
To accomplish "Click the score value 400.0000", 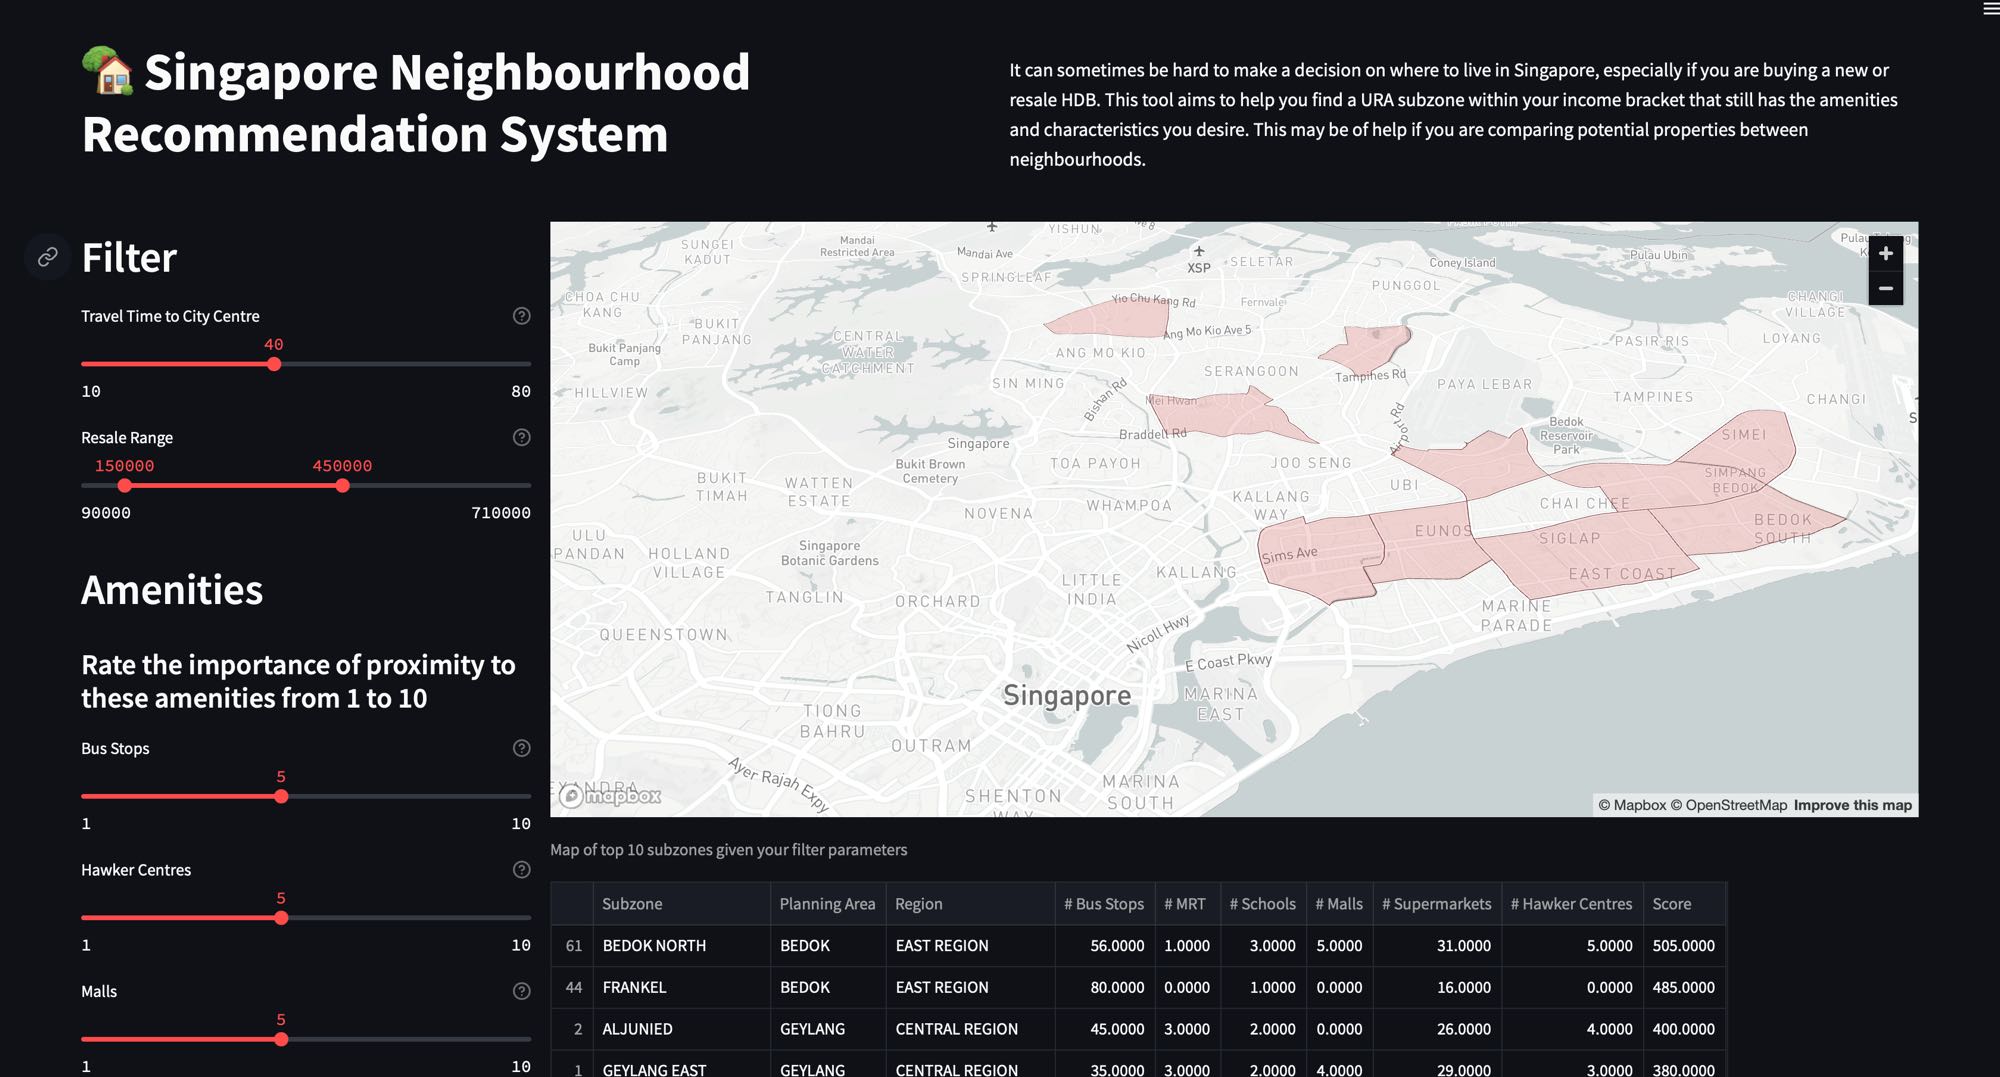I will coord(1684,1029).
